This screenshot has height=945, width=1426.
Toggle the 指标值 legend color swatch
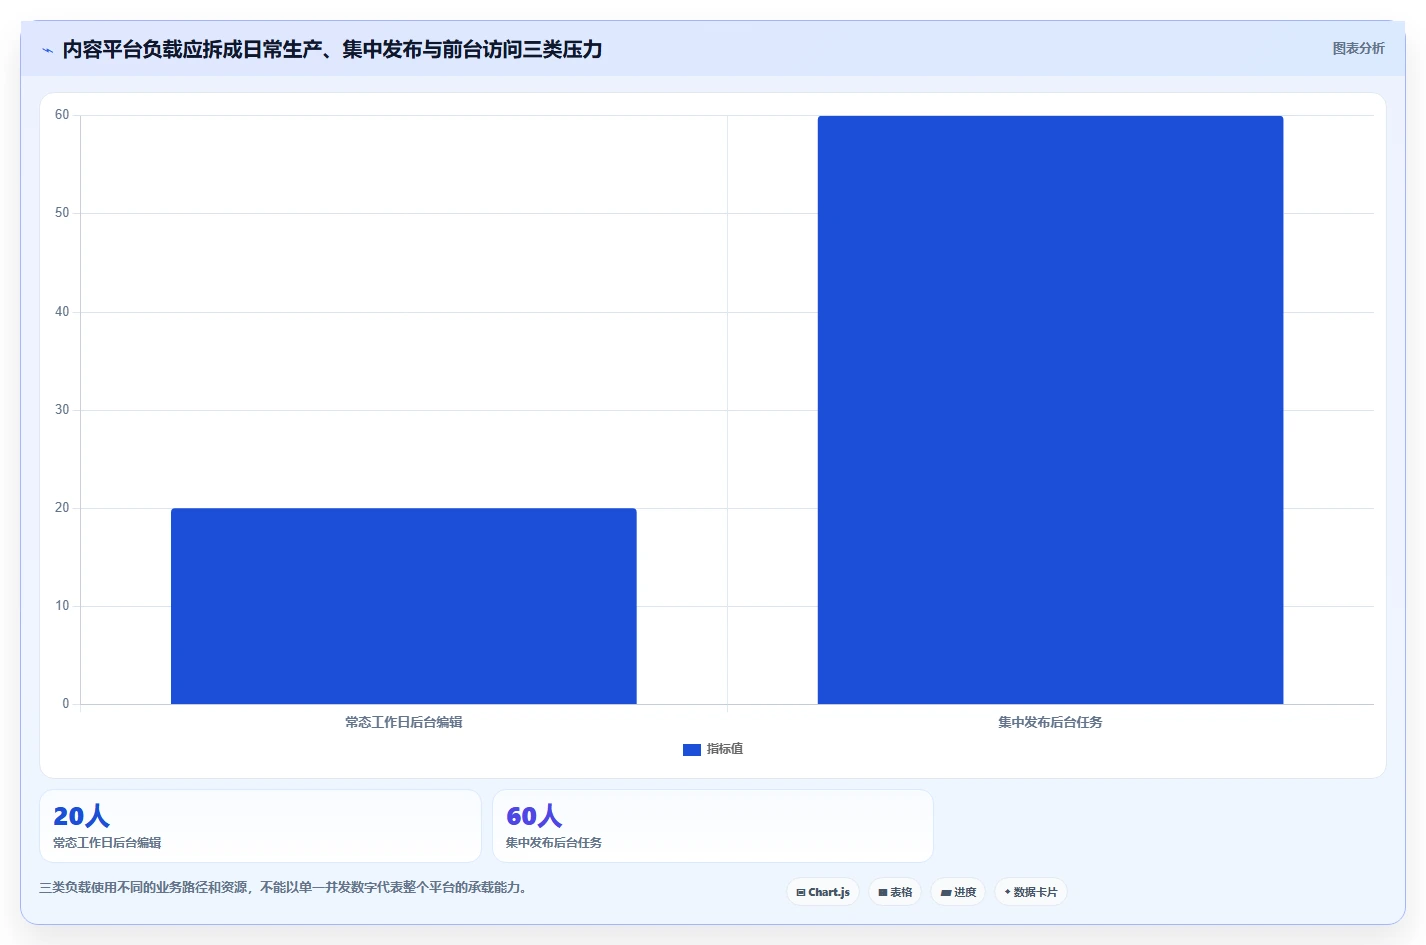tap(691, 749)
